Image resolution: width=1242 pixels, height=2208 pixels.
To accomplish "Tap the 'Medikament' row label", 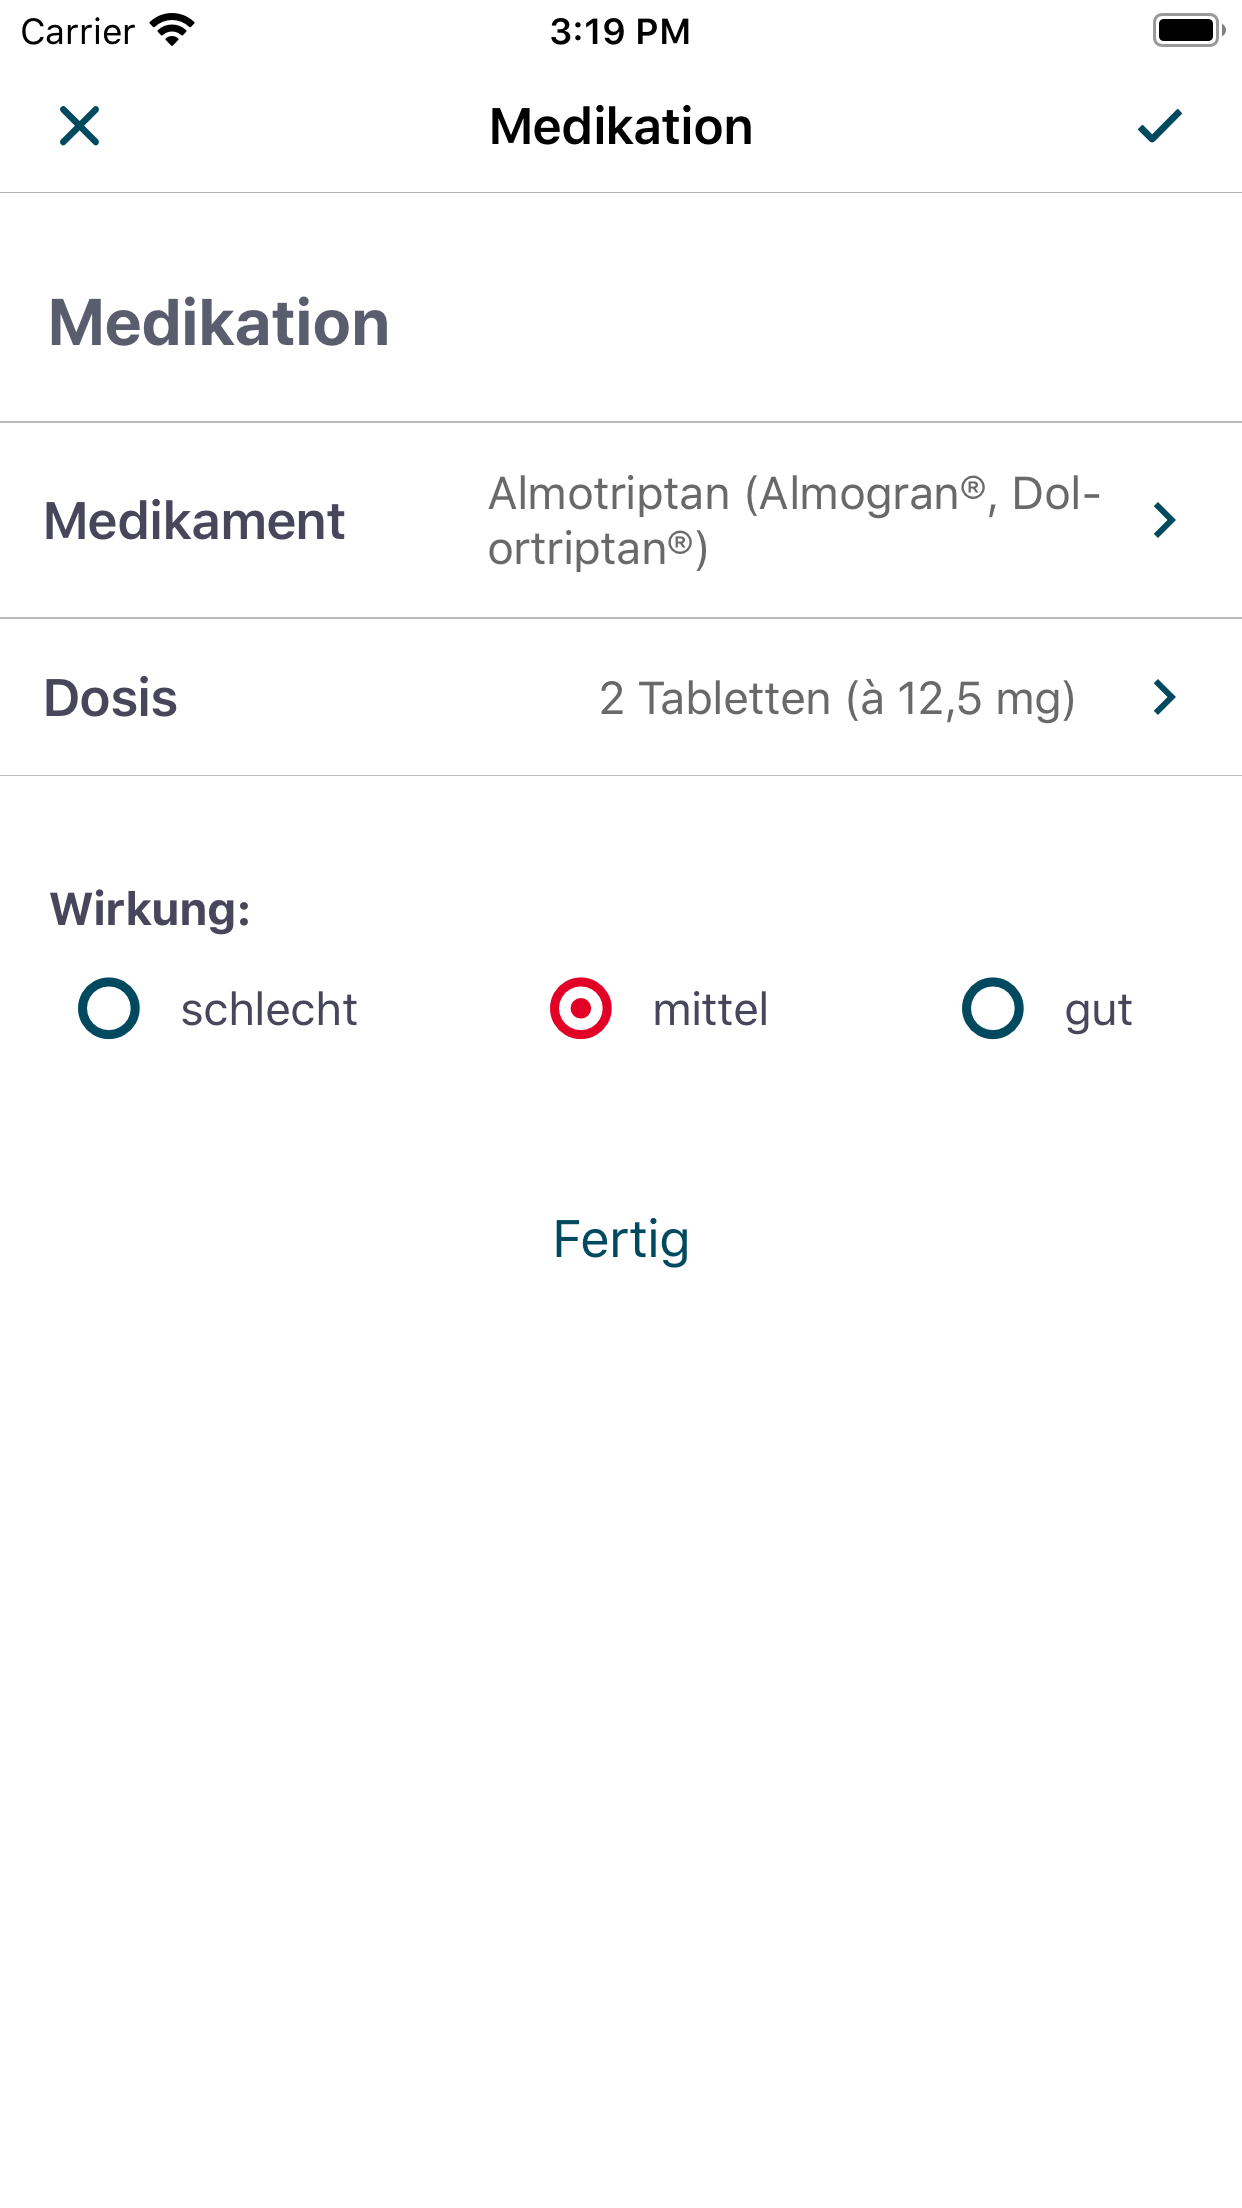I will click(195, 521).
